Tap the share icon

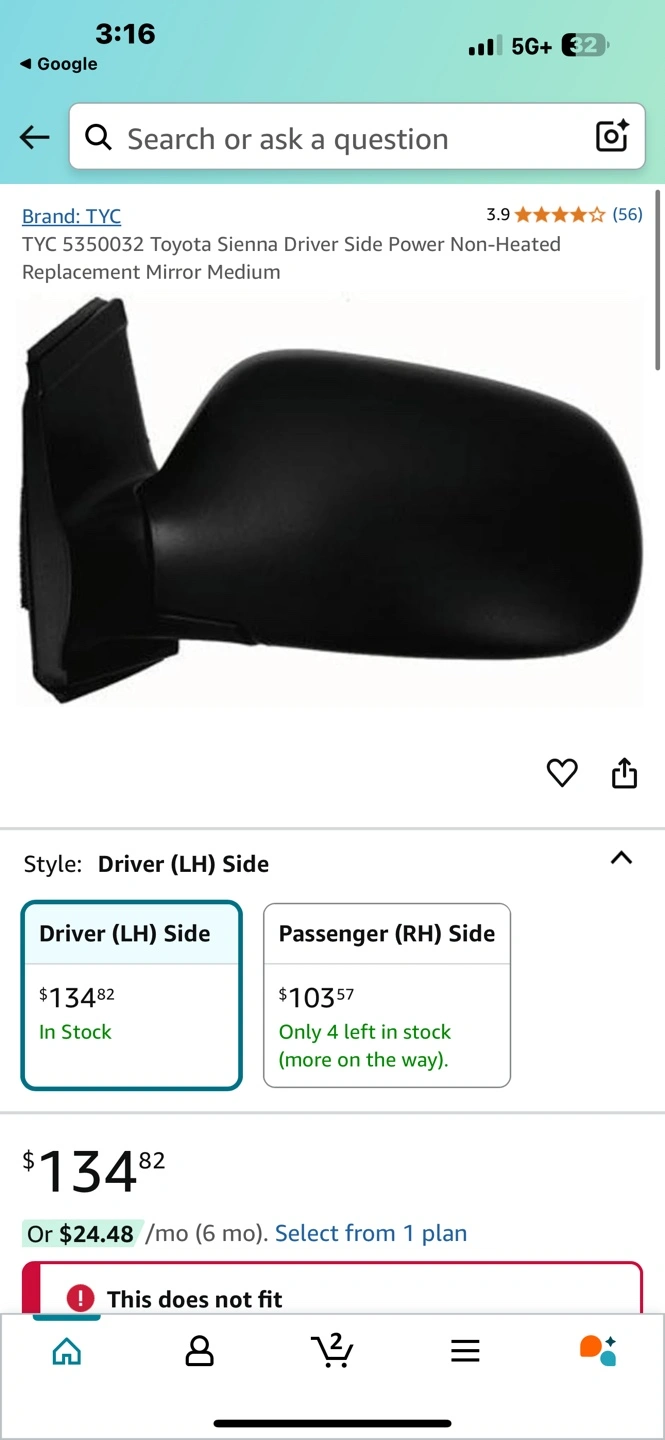624,772
